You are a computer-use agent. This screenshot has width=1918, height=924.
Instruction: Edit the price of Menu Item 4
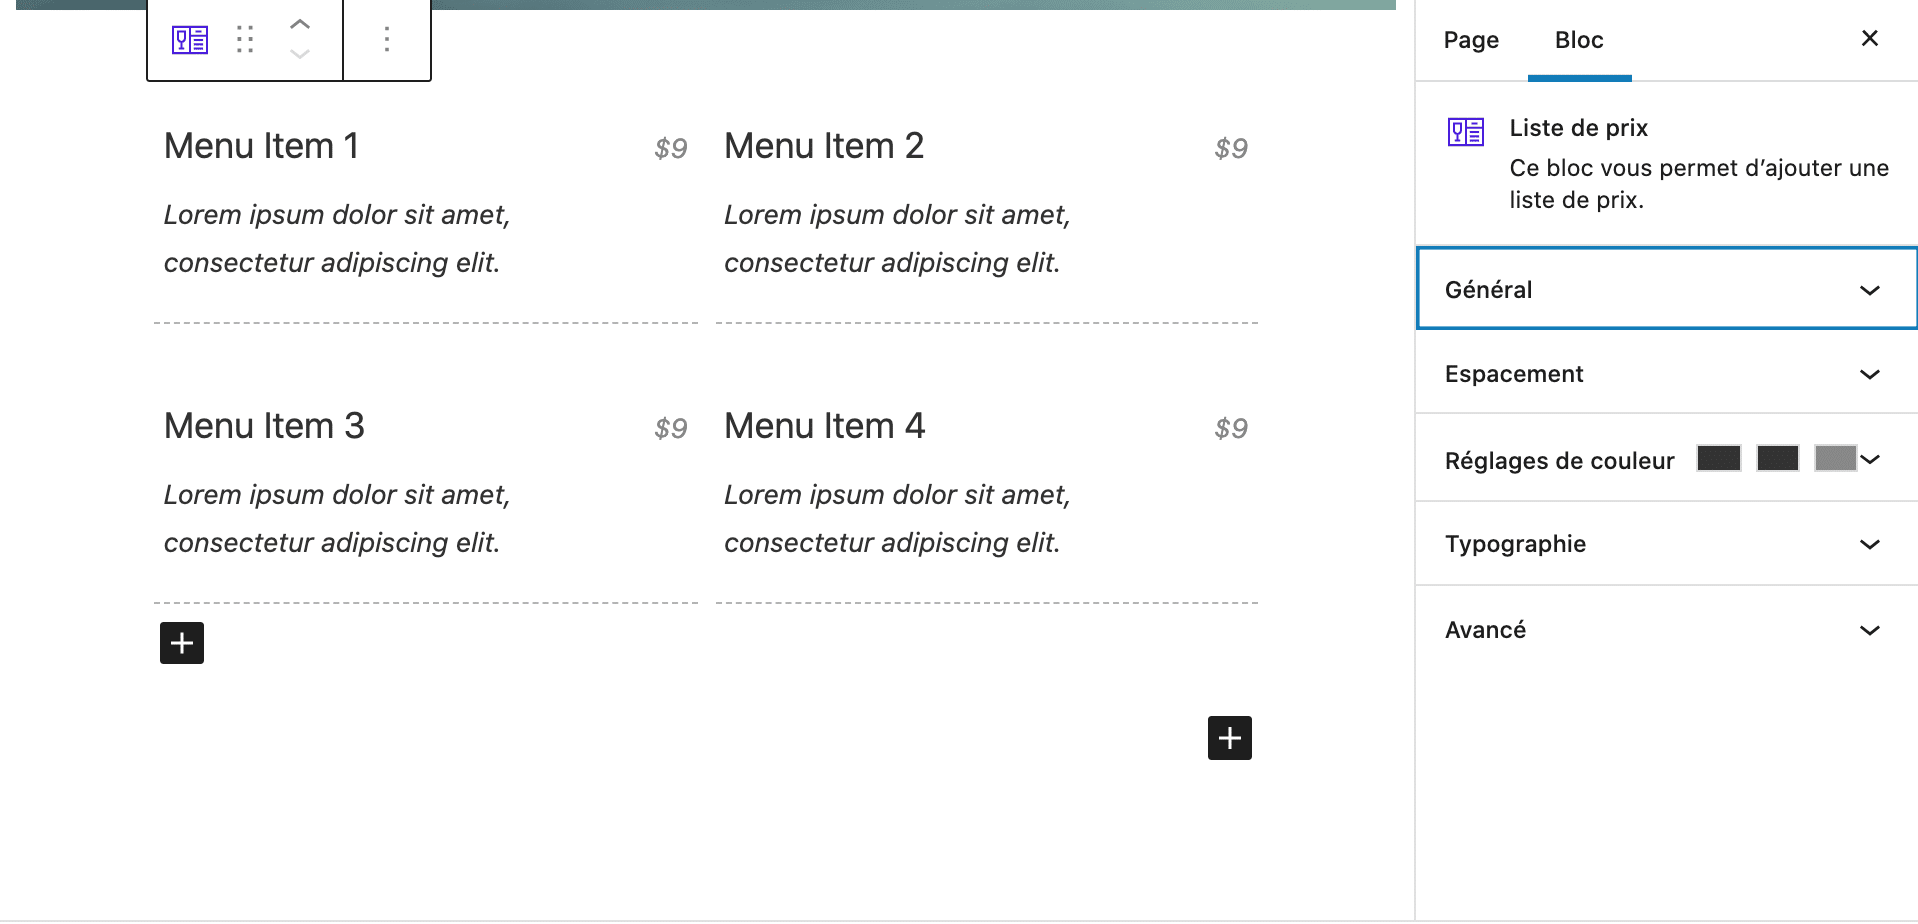[x=1230, y=429]
